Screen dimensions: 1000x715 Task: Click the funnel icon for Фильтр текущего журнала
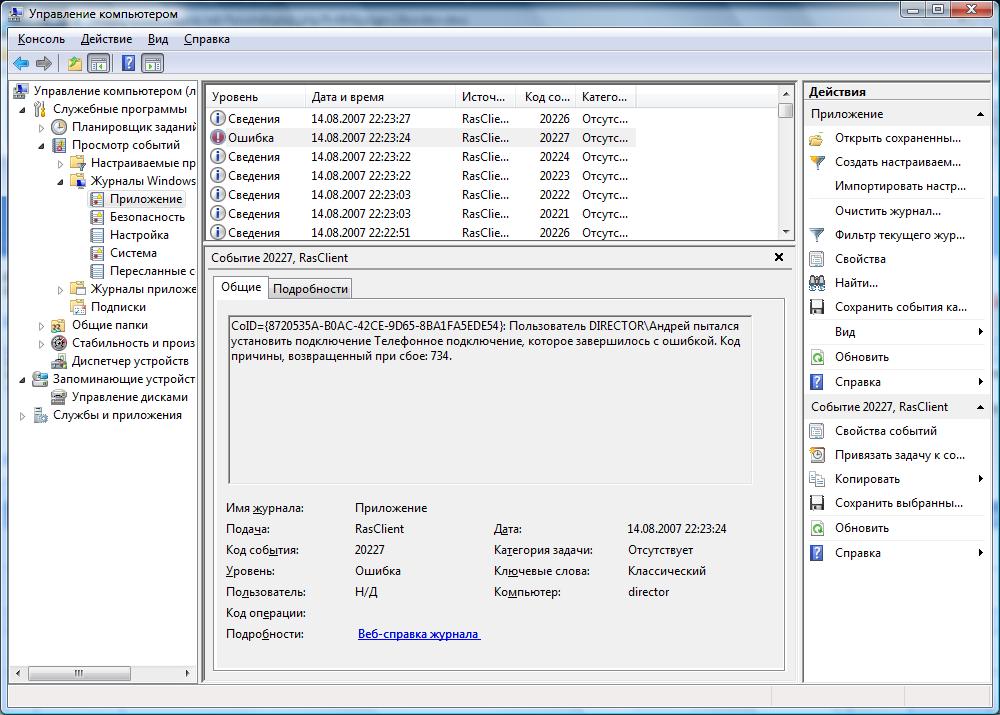click(817, 235)
